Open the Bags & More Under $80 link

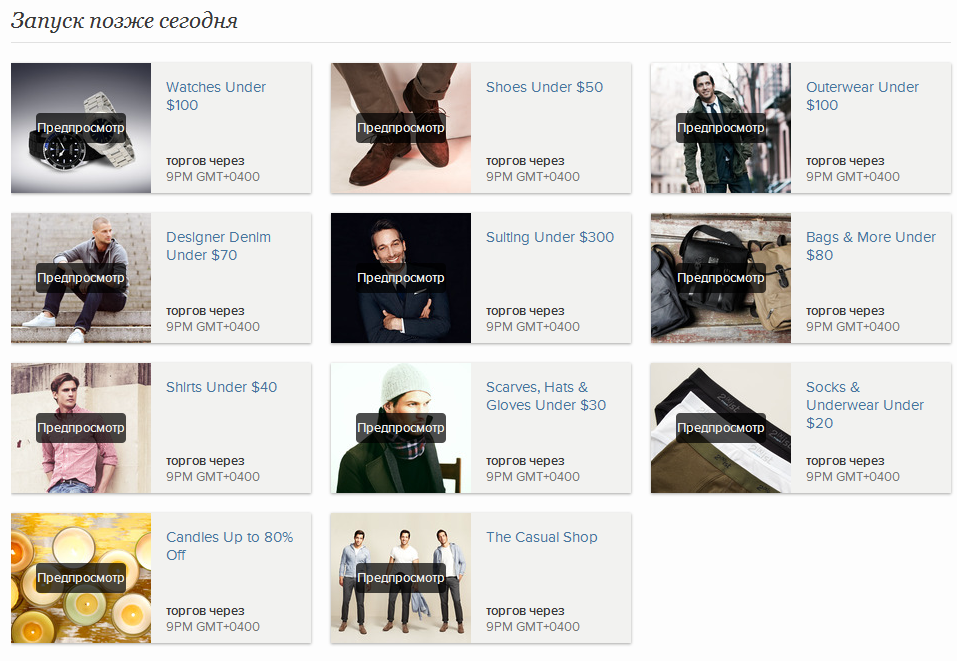(870, 246)
